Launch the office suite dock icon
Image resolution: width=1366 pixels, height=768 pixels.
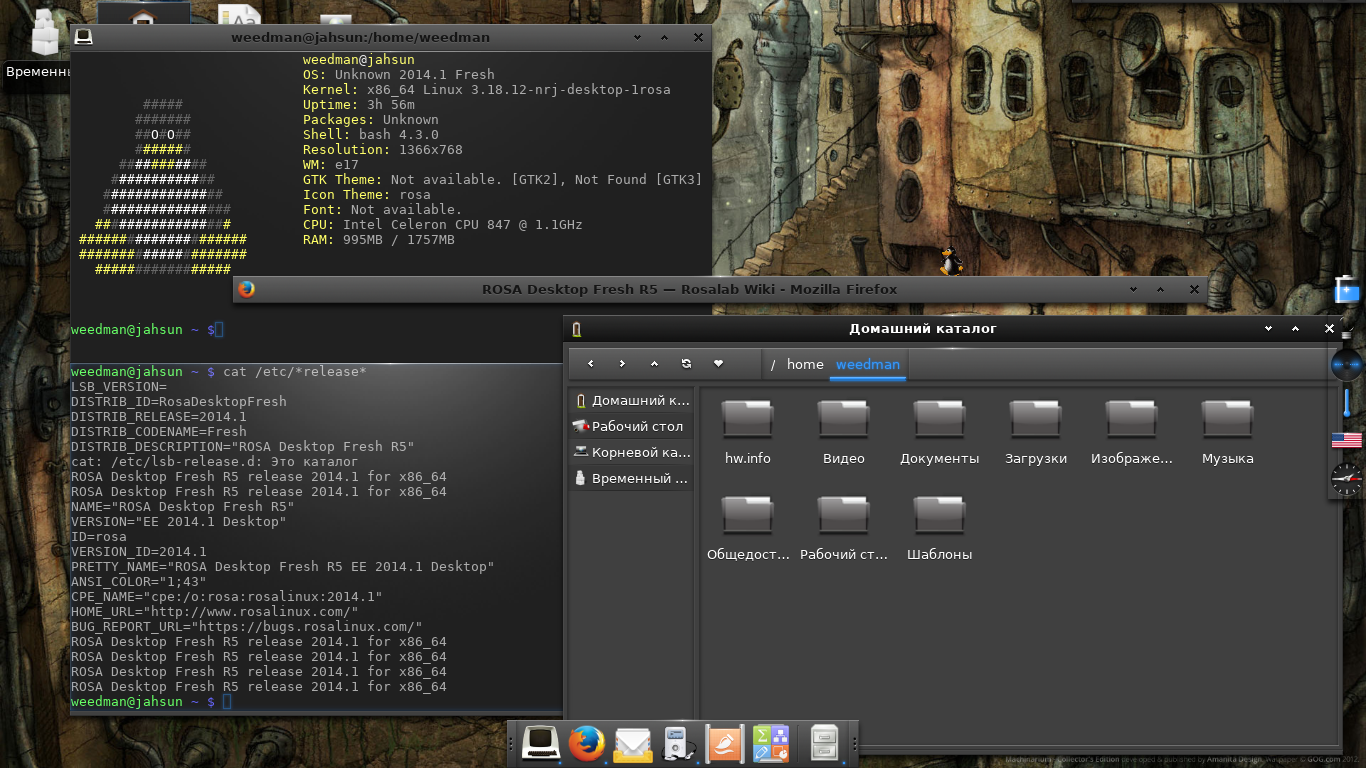(725, 744)
